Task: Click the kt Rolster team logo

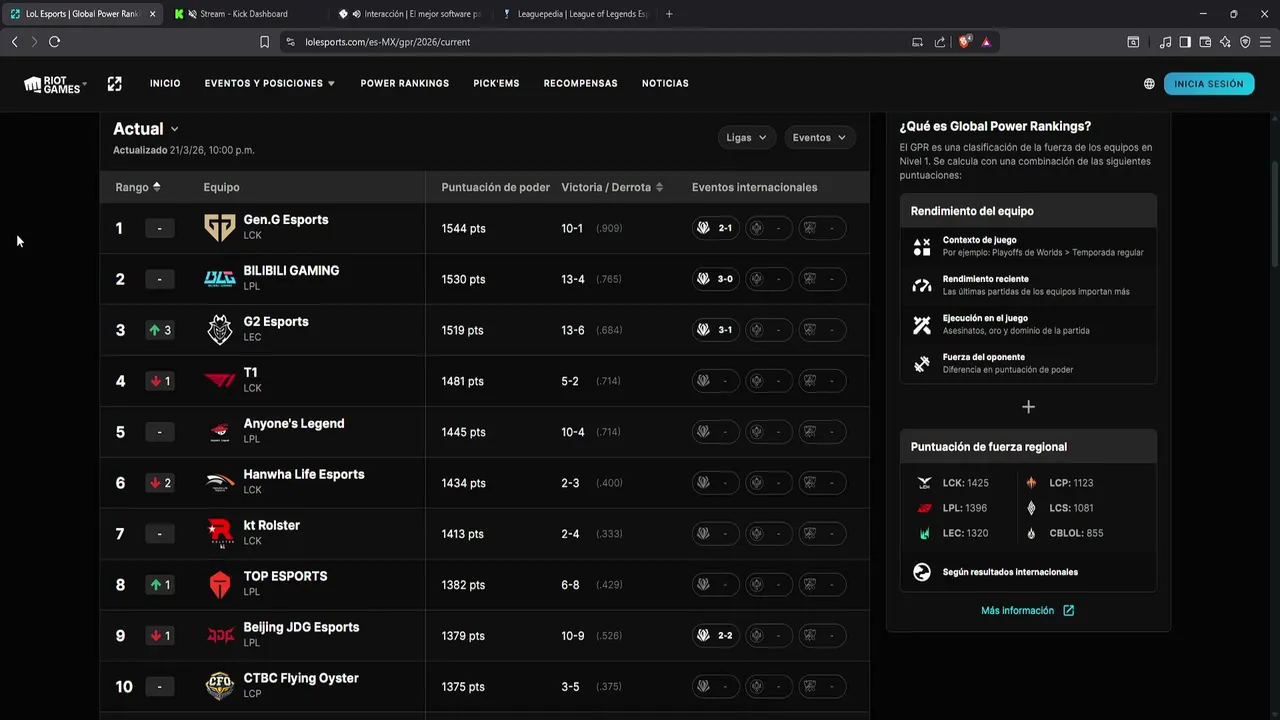Action: tap(219, 534)
